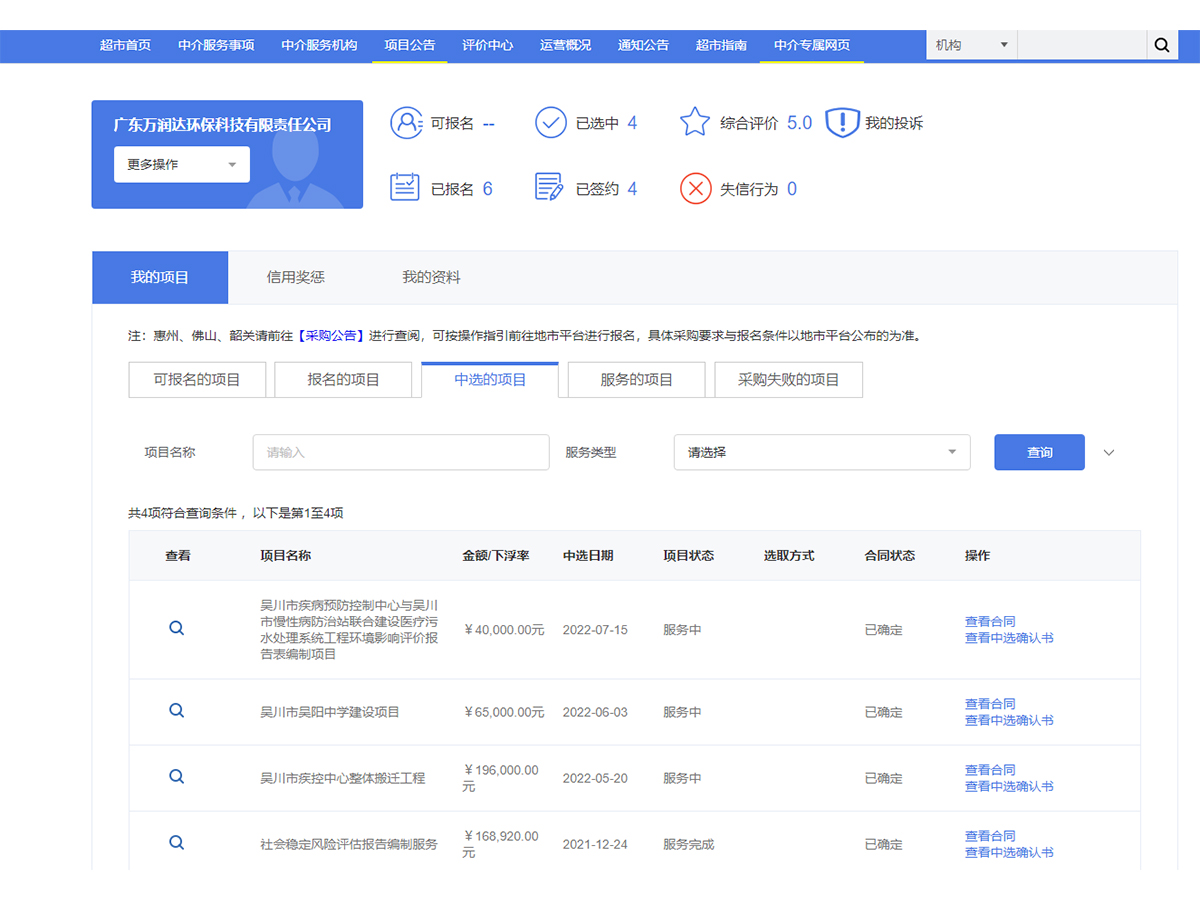Click the 已报名 calendar icon
Screen dimensions: 1200x900
(x=405, y=188)
